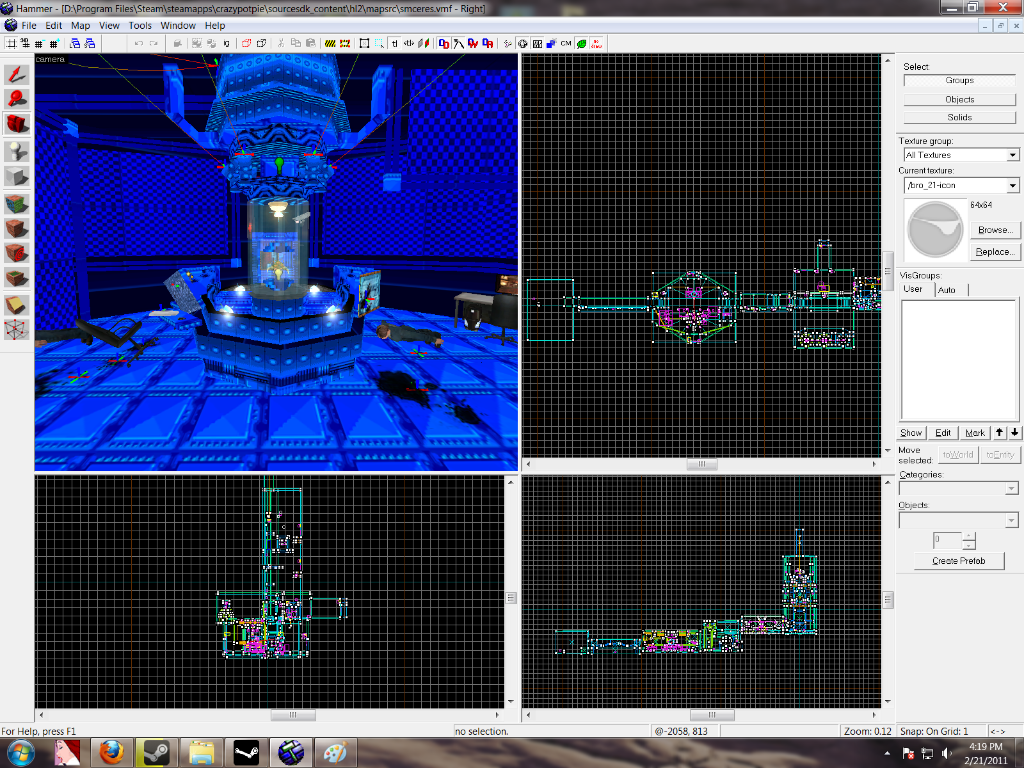The height and width of the screenshot is (768, 1024).
Task: Select the Apply Decals tool
Action: point(16,253)
